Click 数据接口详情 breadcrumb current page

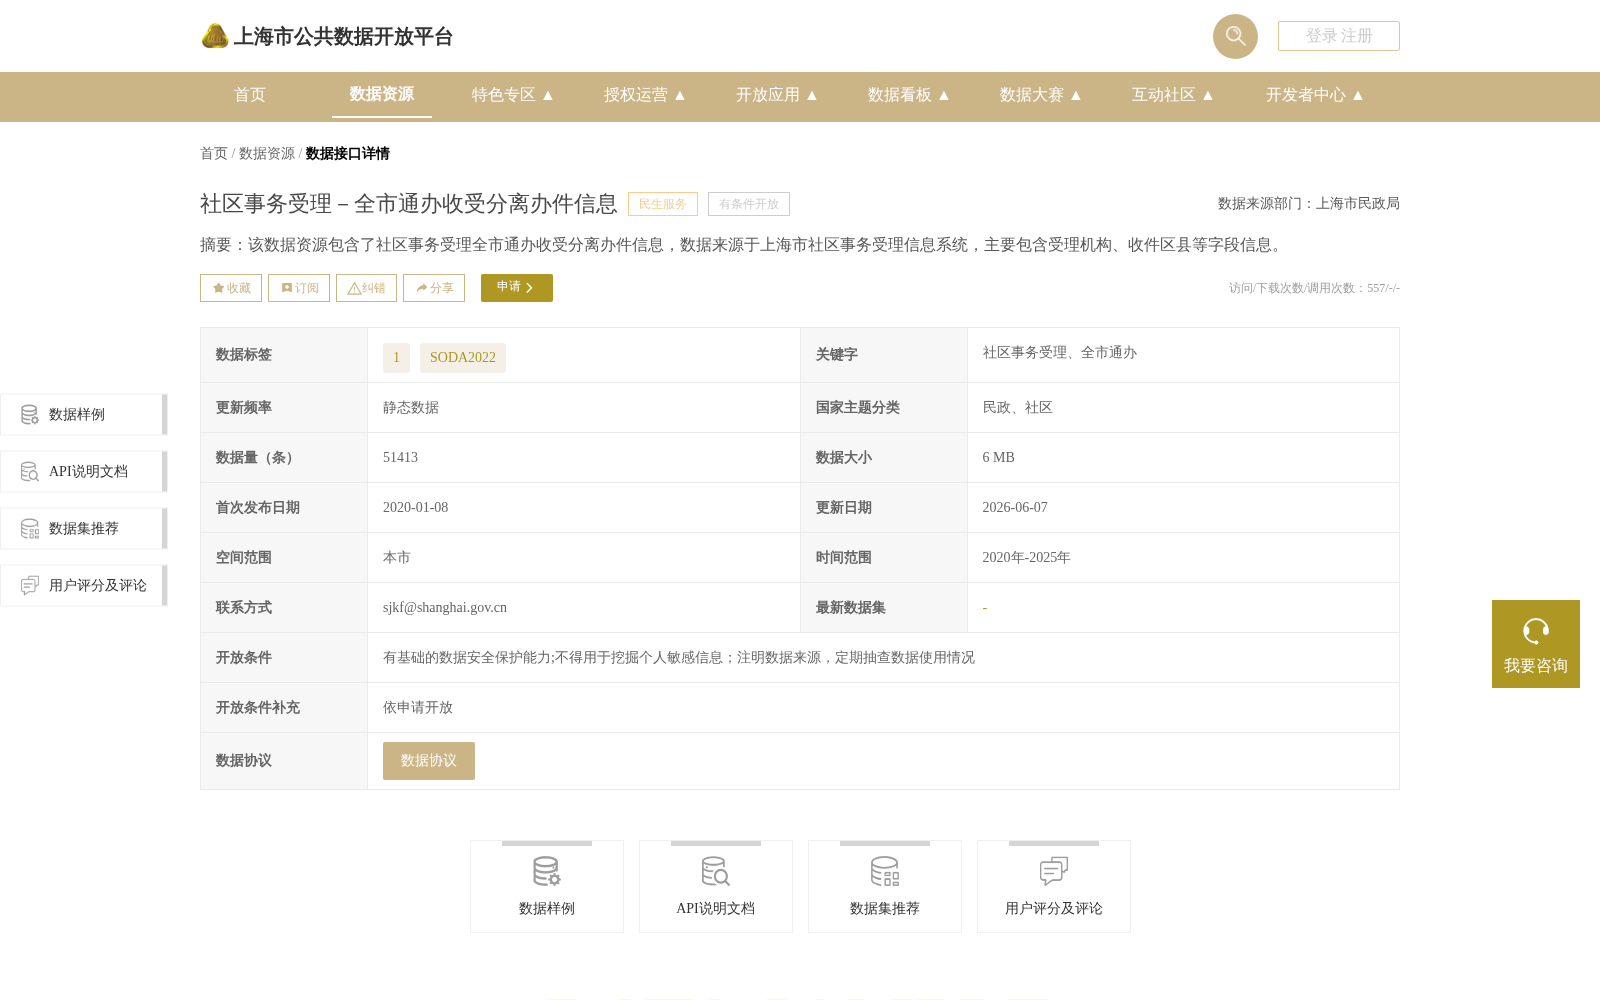pyautogui.click(x=348, y=154)
